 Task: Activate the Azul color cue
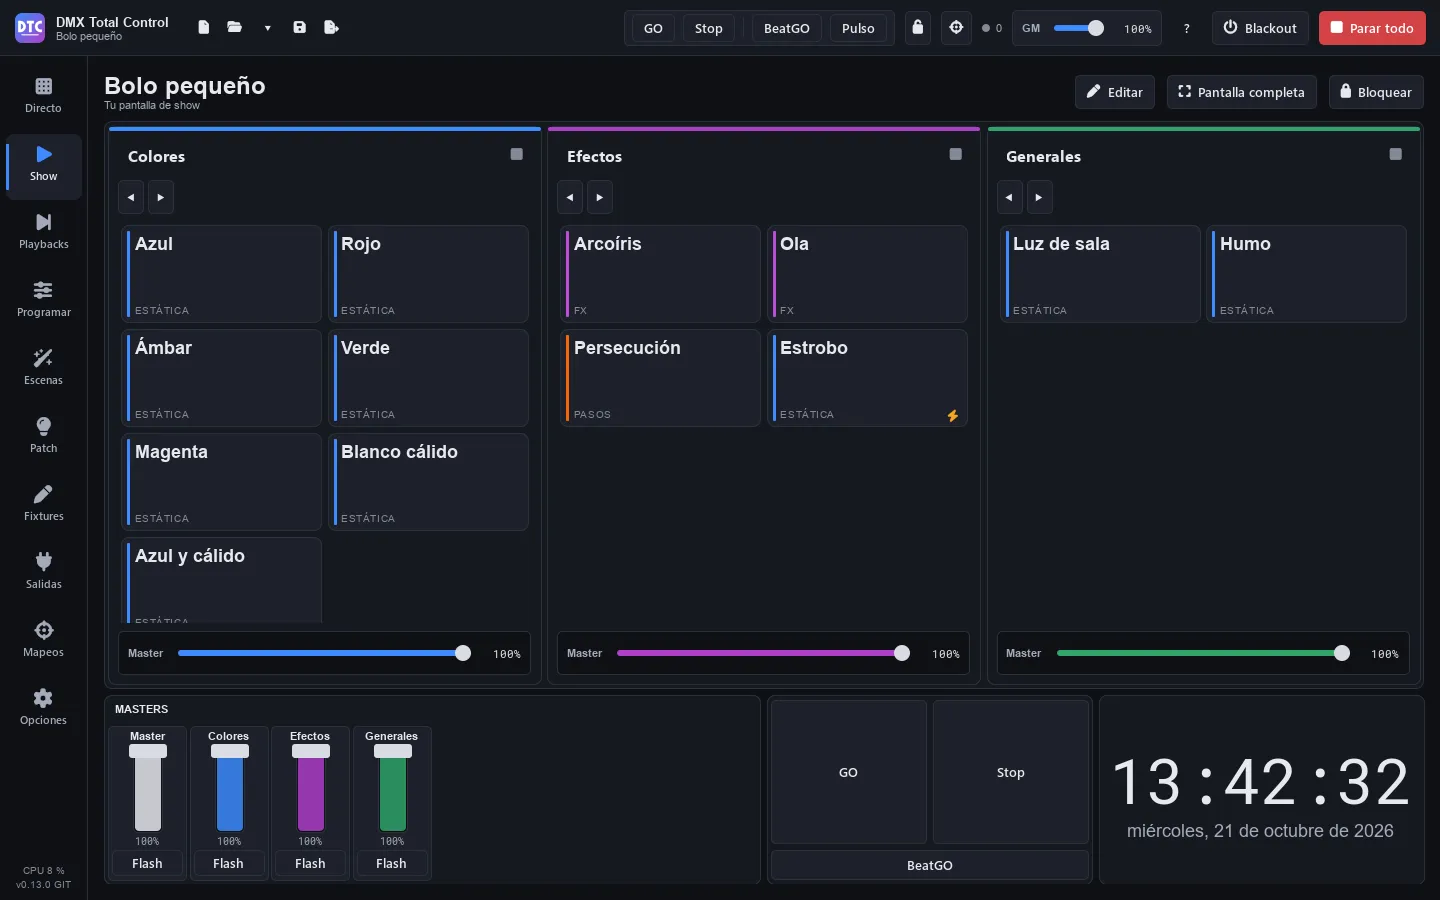[x=222, y=274]
